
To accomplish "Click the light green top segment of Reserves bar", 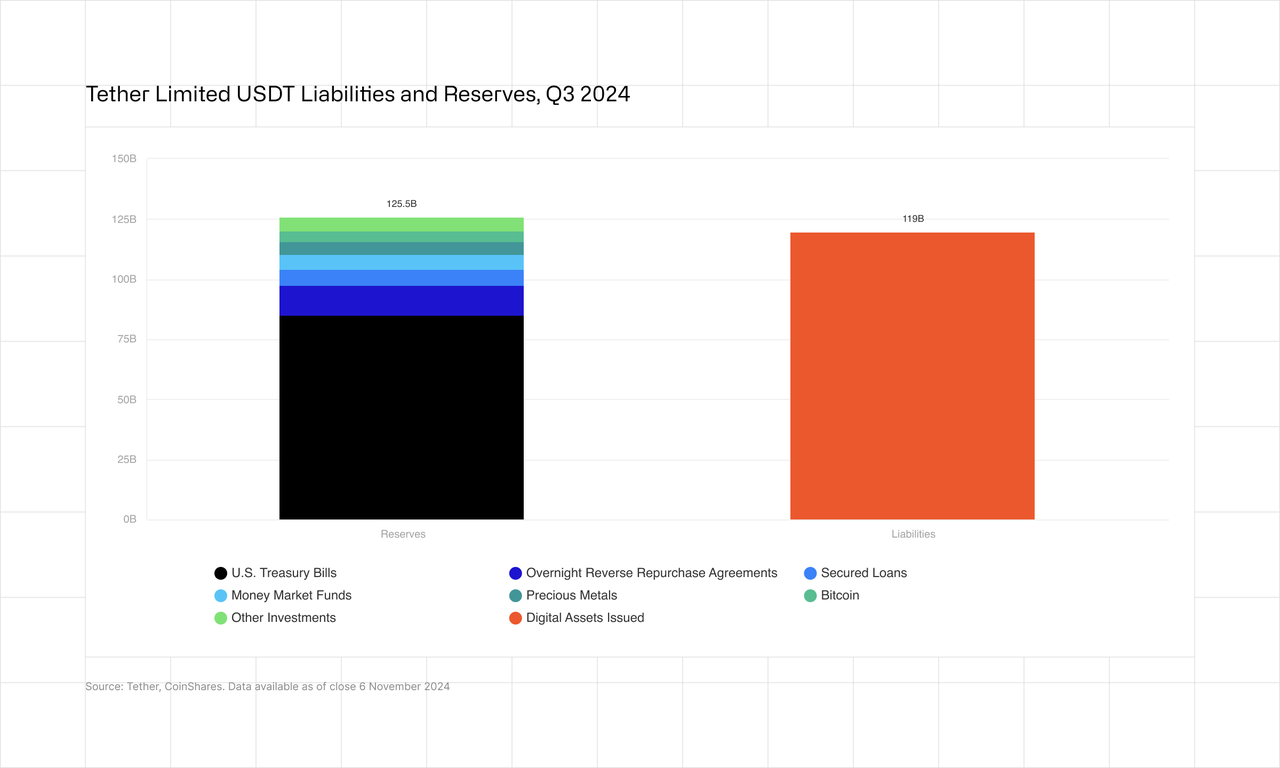I will coord(401,225).
